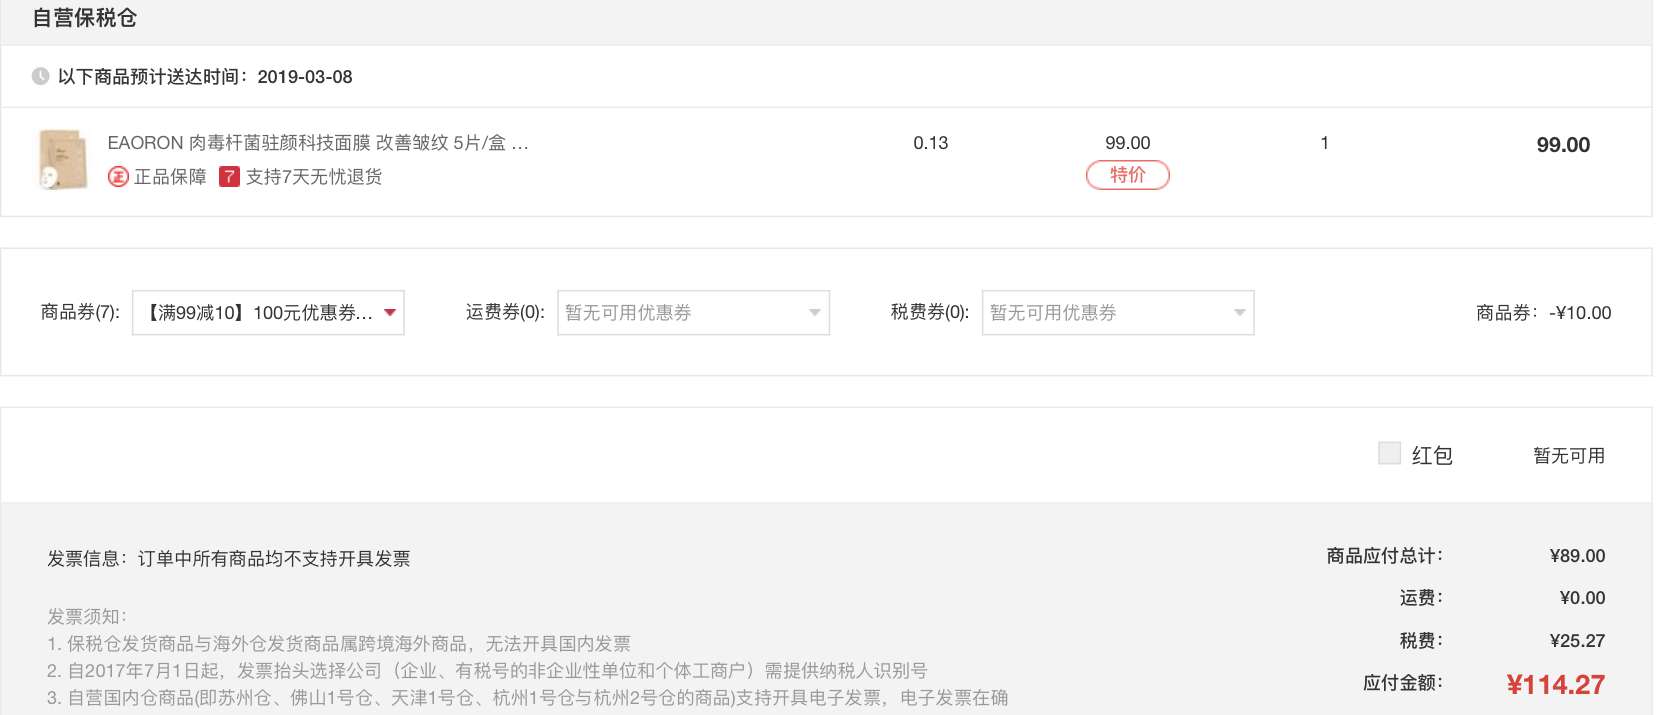Viewport: 1668px width, 715px height.
Task: Click the delivery date 2019-03-08 text
Action: (305, 77)
